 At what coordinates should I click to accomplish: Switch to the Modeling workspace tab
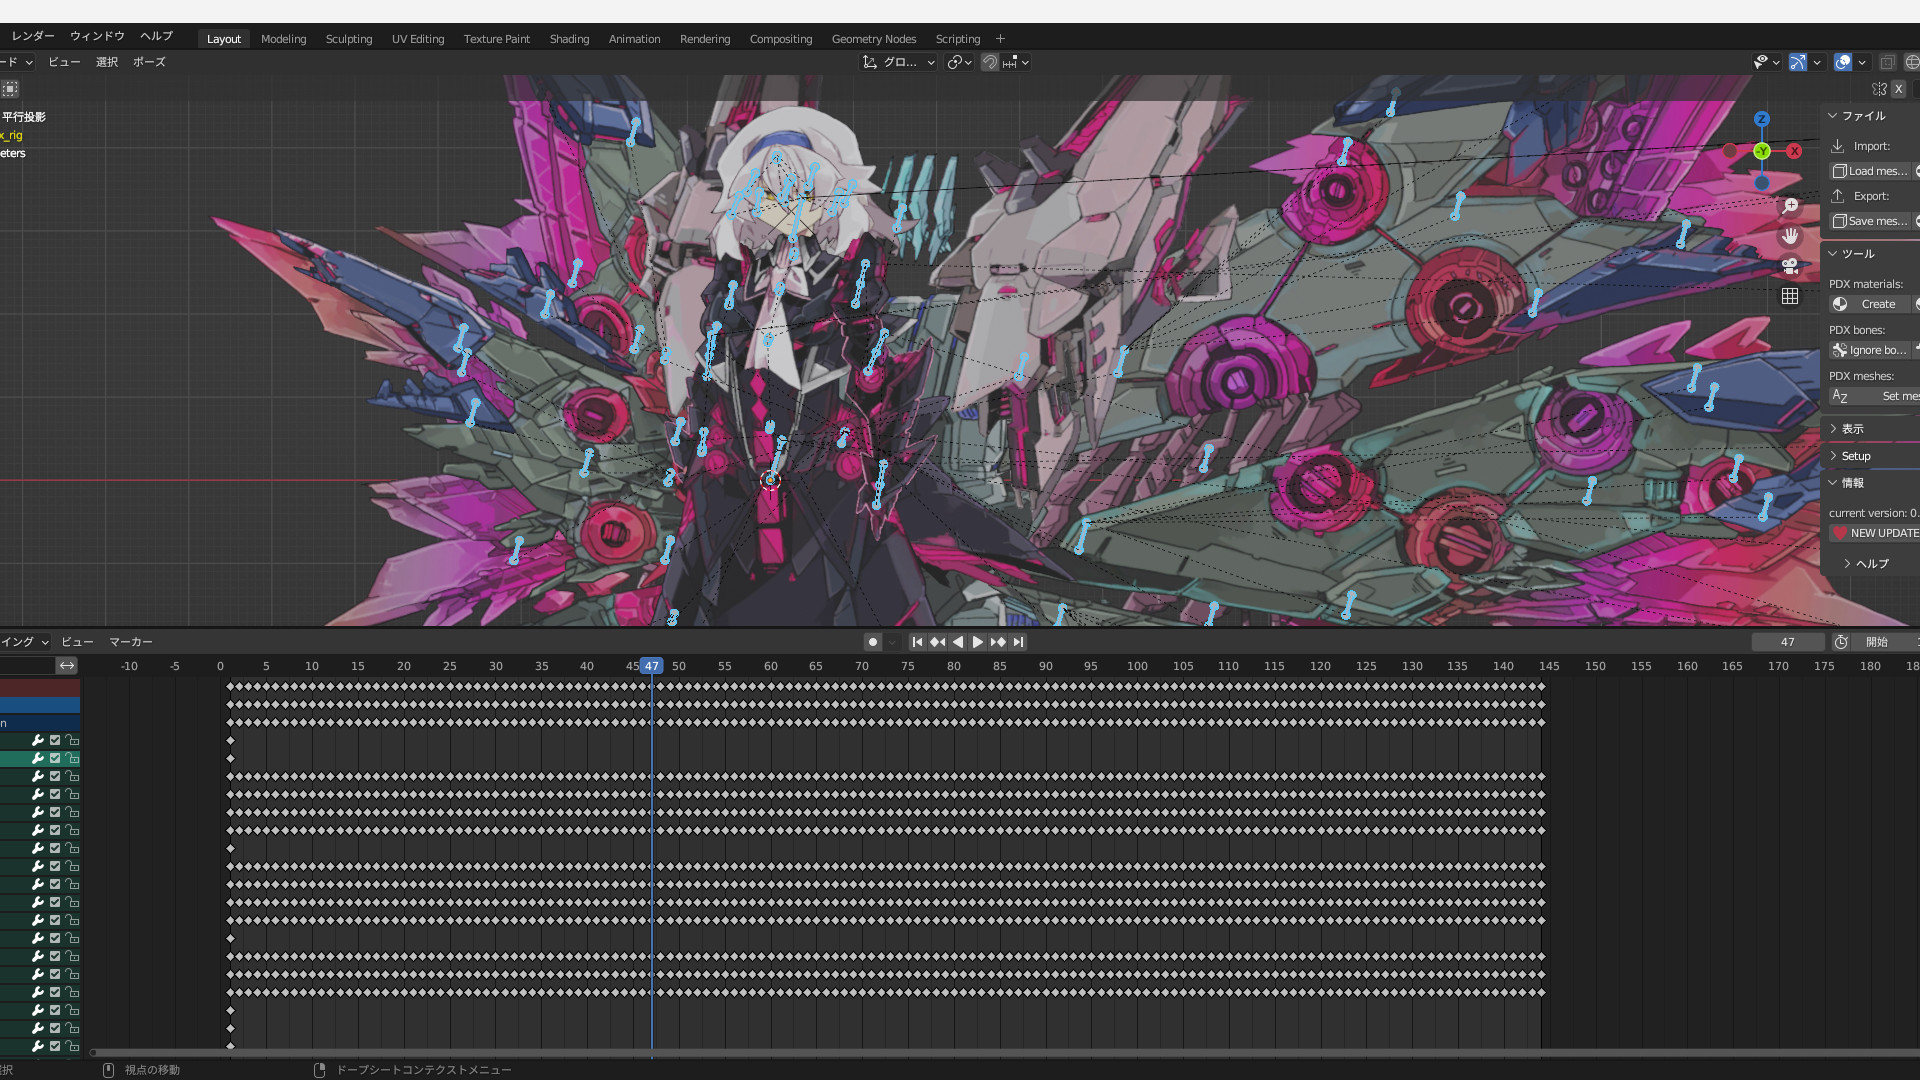283,39
